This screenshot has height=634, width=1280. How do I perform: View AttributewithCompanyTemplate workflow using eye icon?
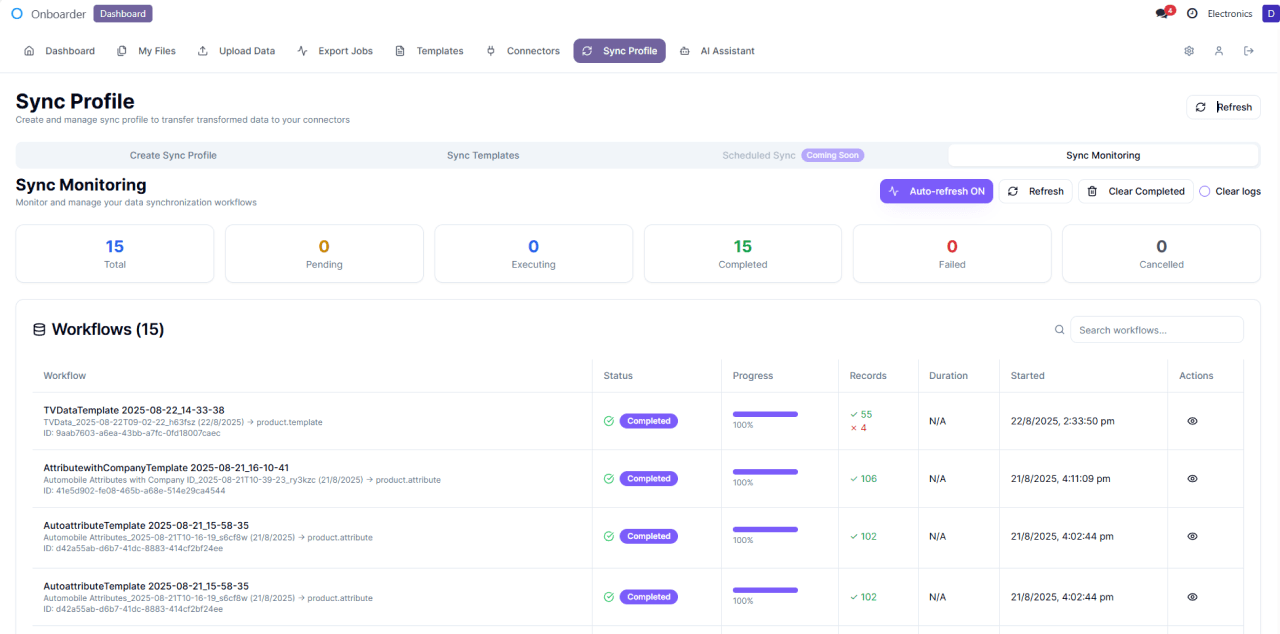click(1192, 479)
